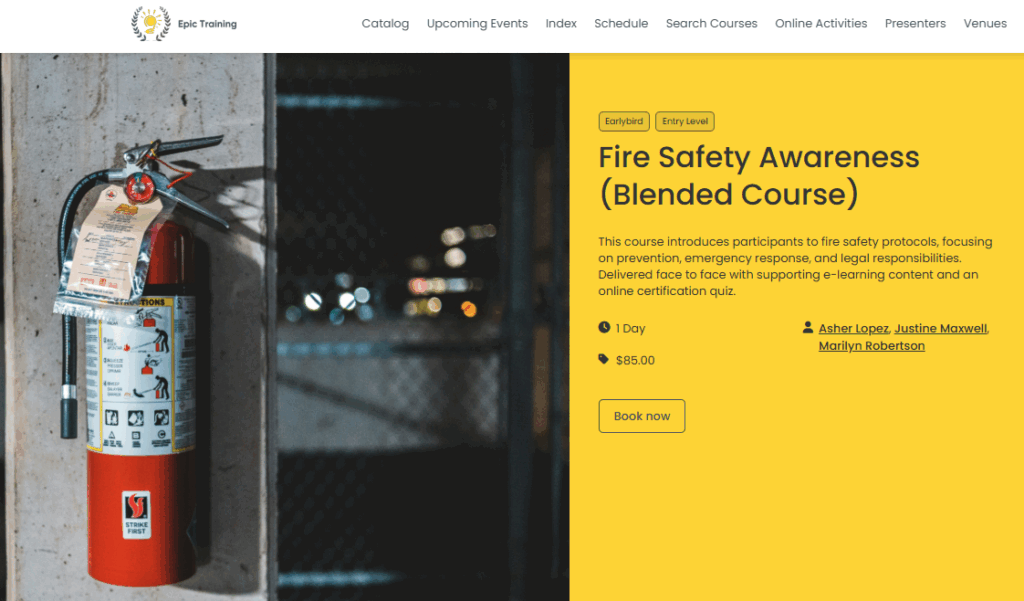Screen dimensions: 1024x601
Task: Click the clock duration icon
Action: [x=604, y=327]
